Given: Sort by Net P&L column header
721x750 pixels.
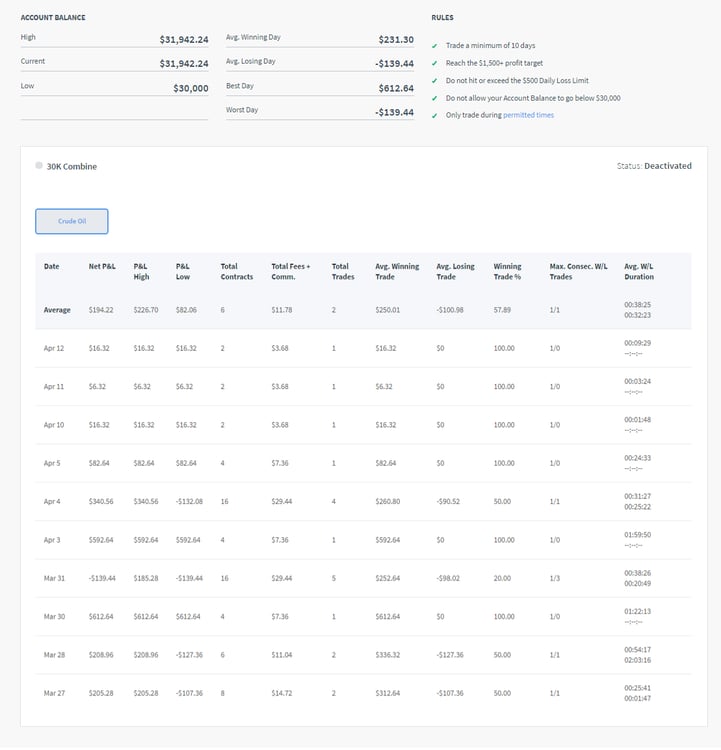Looking at the screenshot, I should point(102,267).
